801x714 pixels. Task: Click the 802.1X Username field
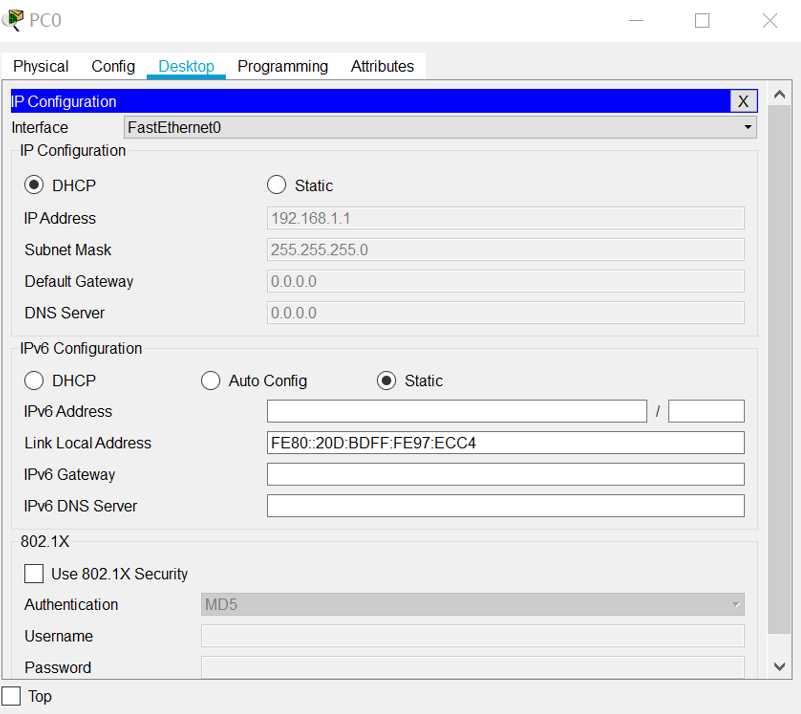click(473, 636)
